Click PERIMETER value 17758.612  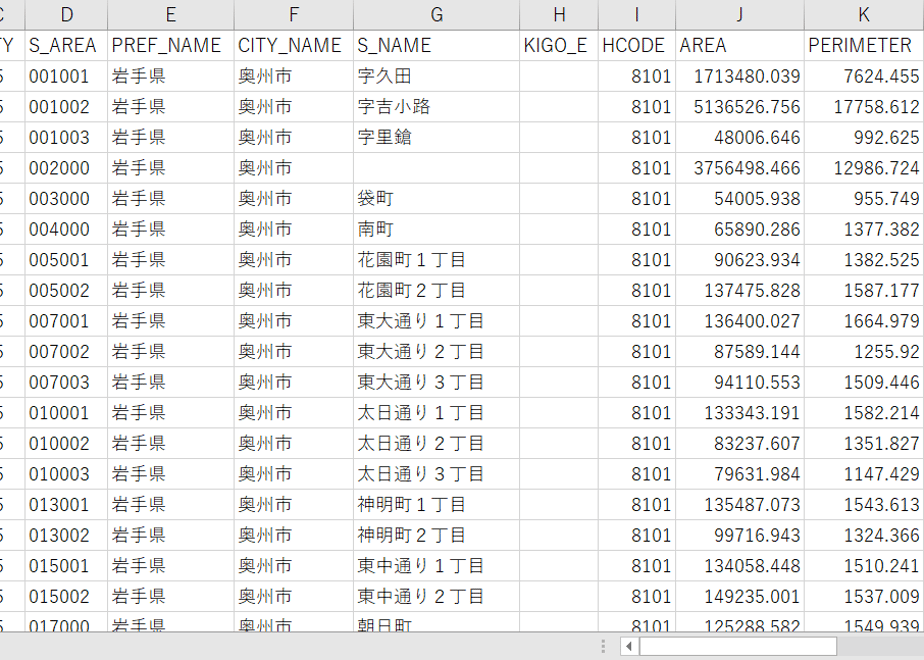click(864, 107)
